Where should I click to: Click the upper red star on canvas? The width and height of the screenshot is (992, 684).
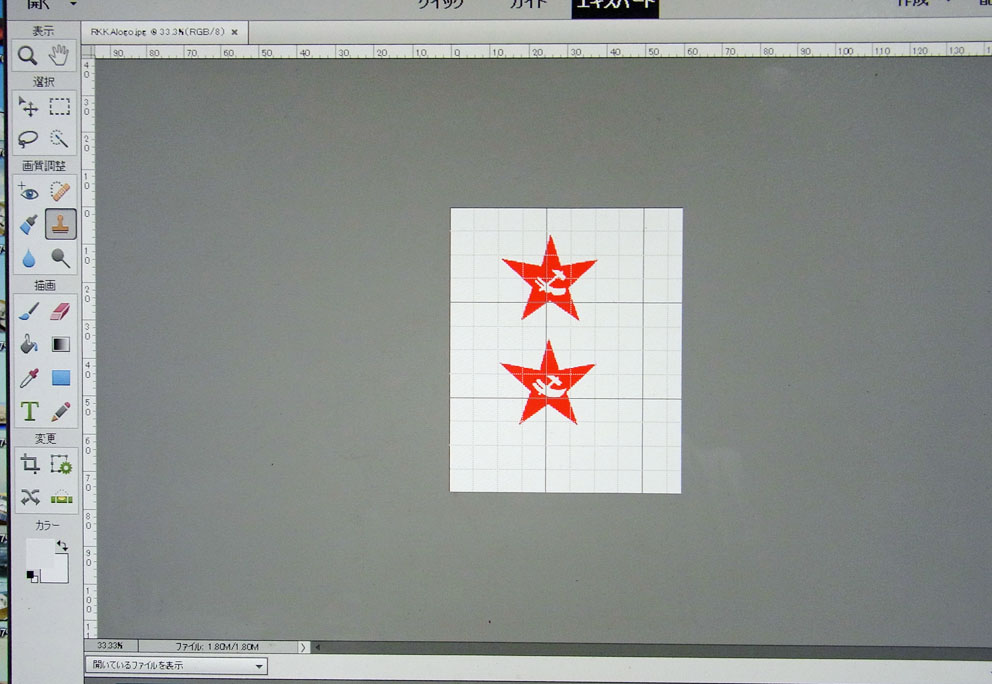(549, 278)
